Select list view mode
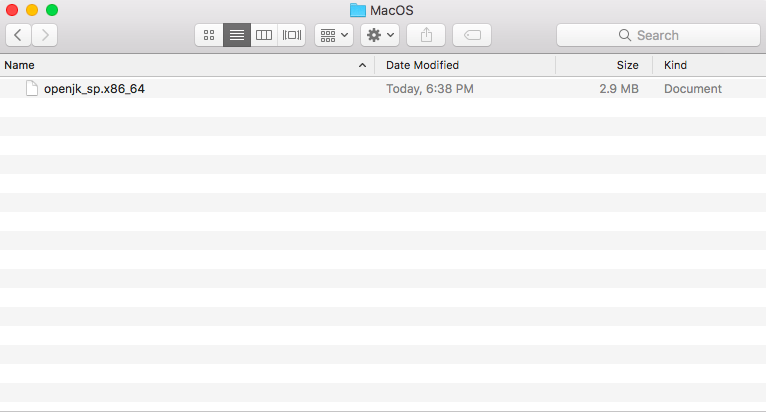Image resolution: width=766 pixels, height=412 pixels. 237,35
